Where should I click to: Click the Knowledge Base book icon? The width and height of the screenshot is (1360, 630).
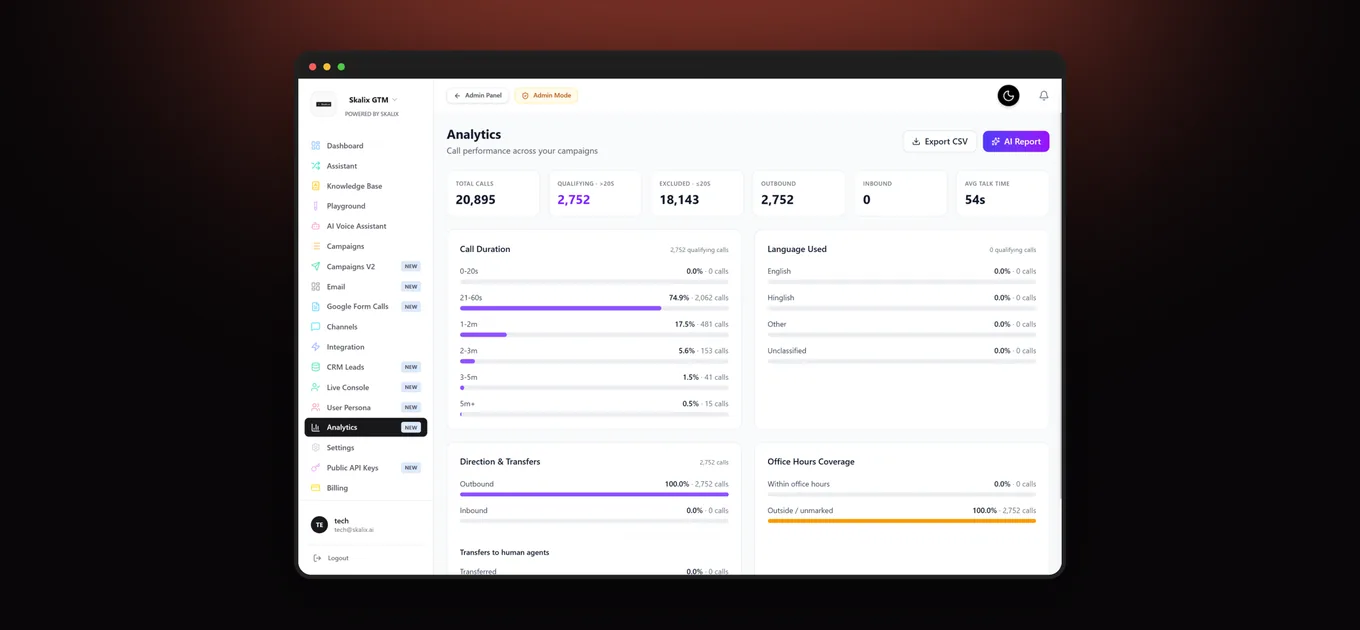[316, 186]
